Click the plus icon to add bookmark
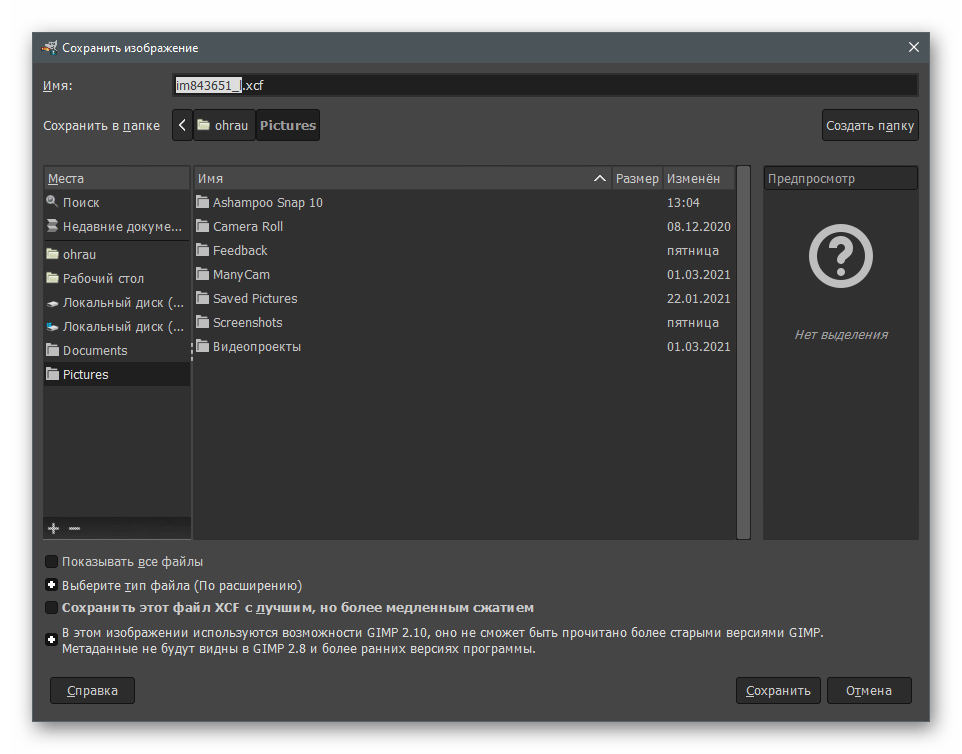The width and height of the screenshot is (962, 754). (x=54, y=528)
